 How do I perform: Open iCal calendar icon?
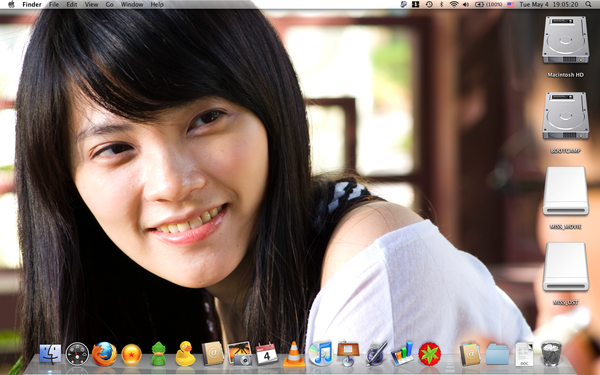[267, 354]
